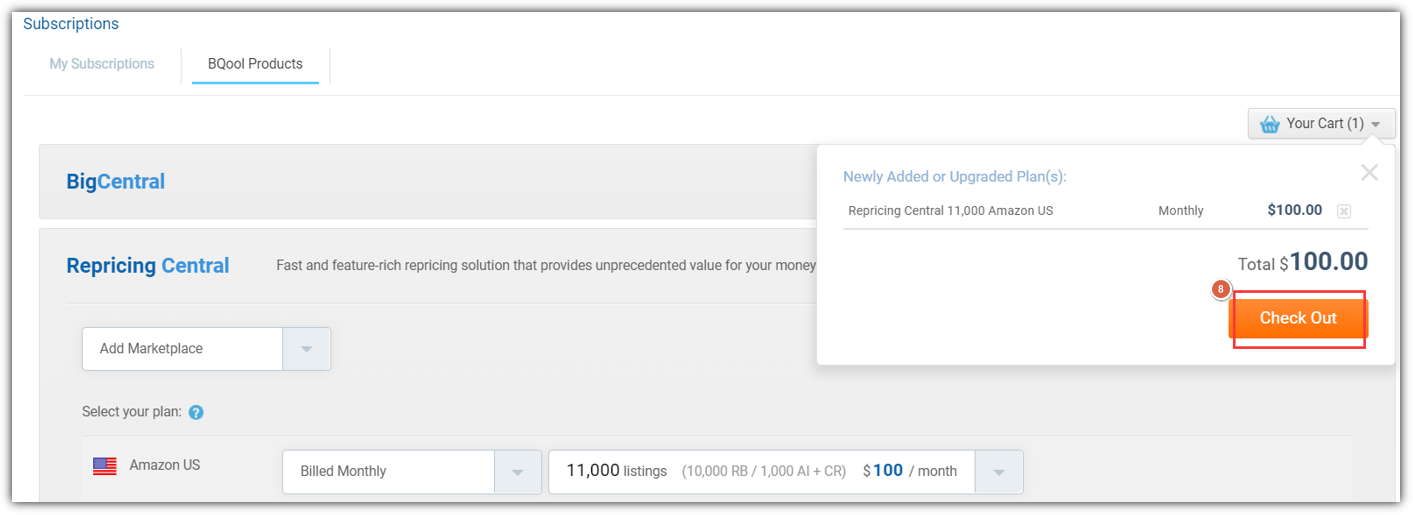Click the Amazon US flag icon
The width and height of the screenshot is (1413, 515).
(x=105, y=466)
